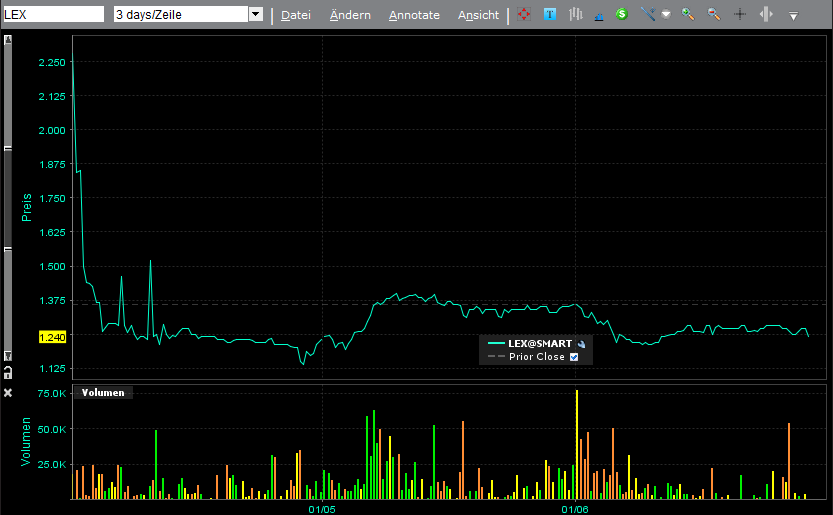Screen dimensions: 833x515
Task: Open the Ändern menu
Action: [350, 15]
